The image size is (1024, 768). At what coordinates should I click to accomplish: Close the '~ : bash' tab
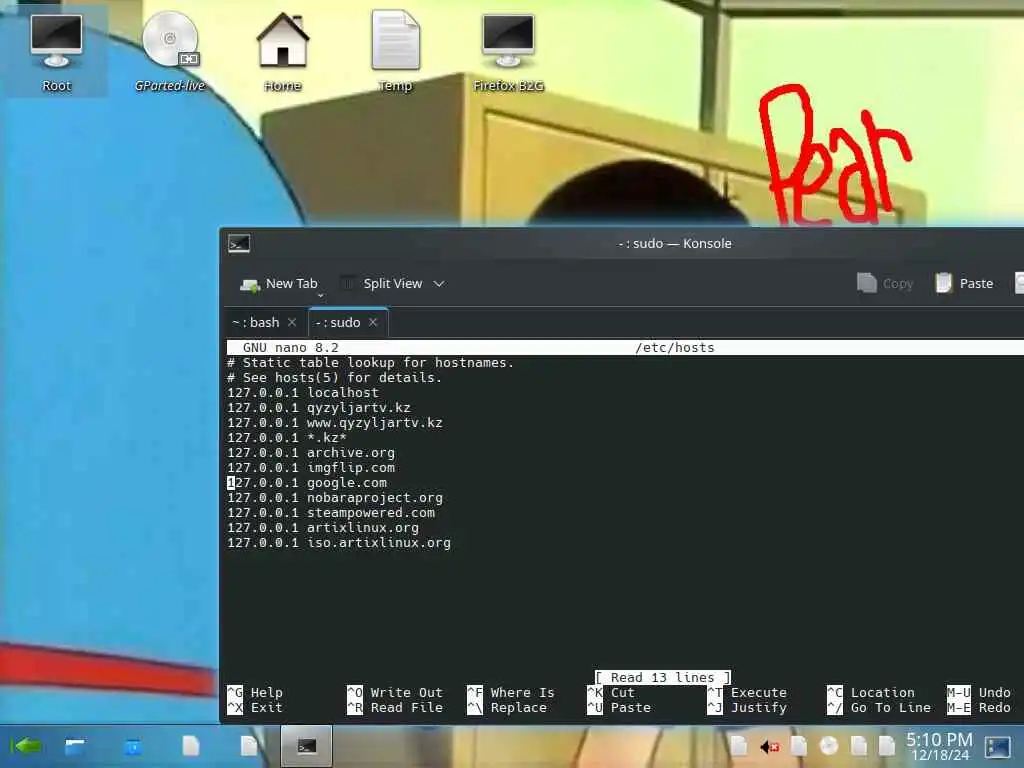292,323
